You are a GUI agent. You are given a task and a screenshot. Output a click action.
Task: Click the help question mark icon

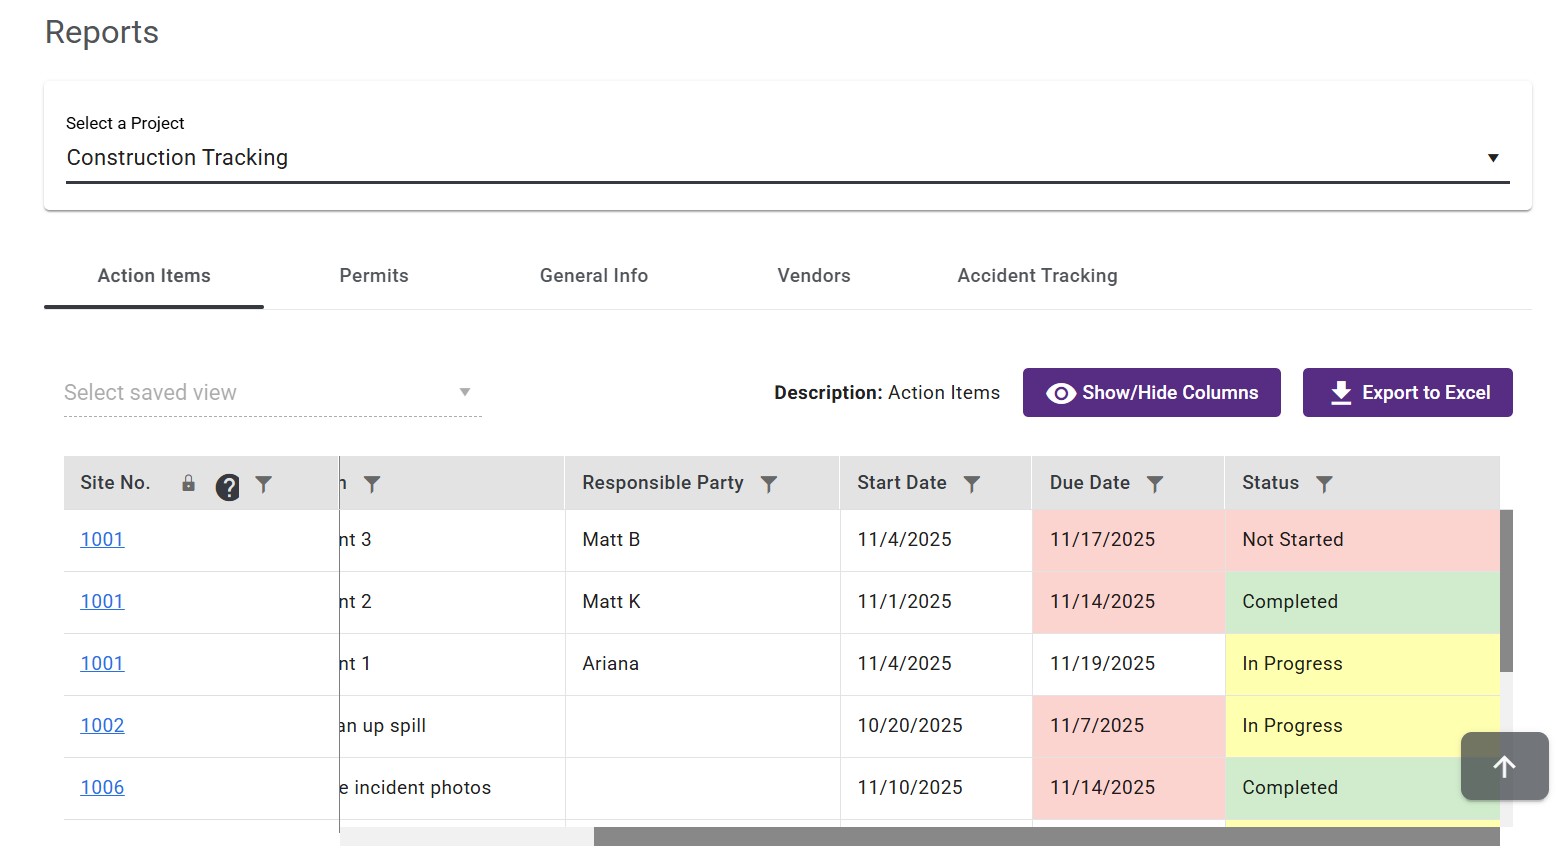[228, 487]
